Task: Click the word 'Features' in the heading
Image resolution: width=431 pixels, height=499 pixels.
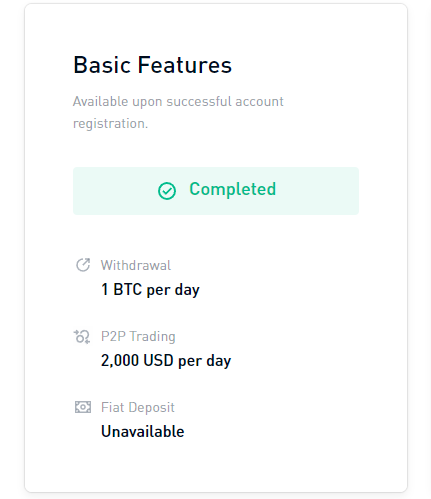Action: click(x=185, y=65)
